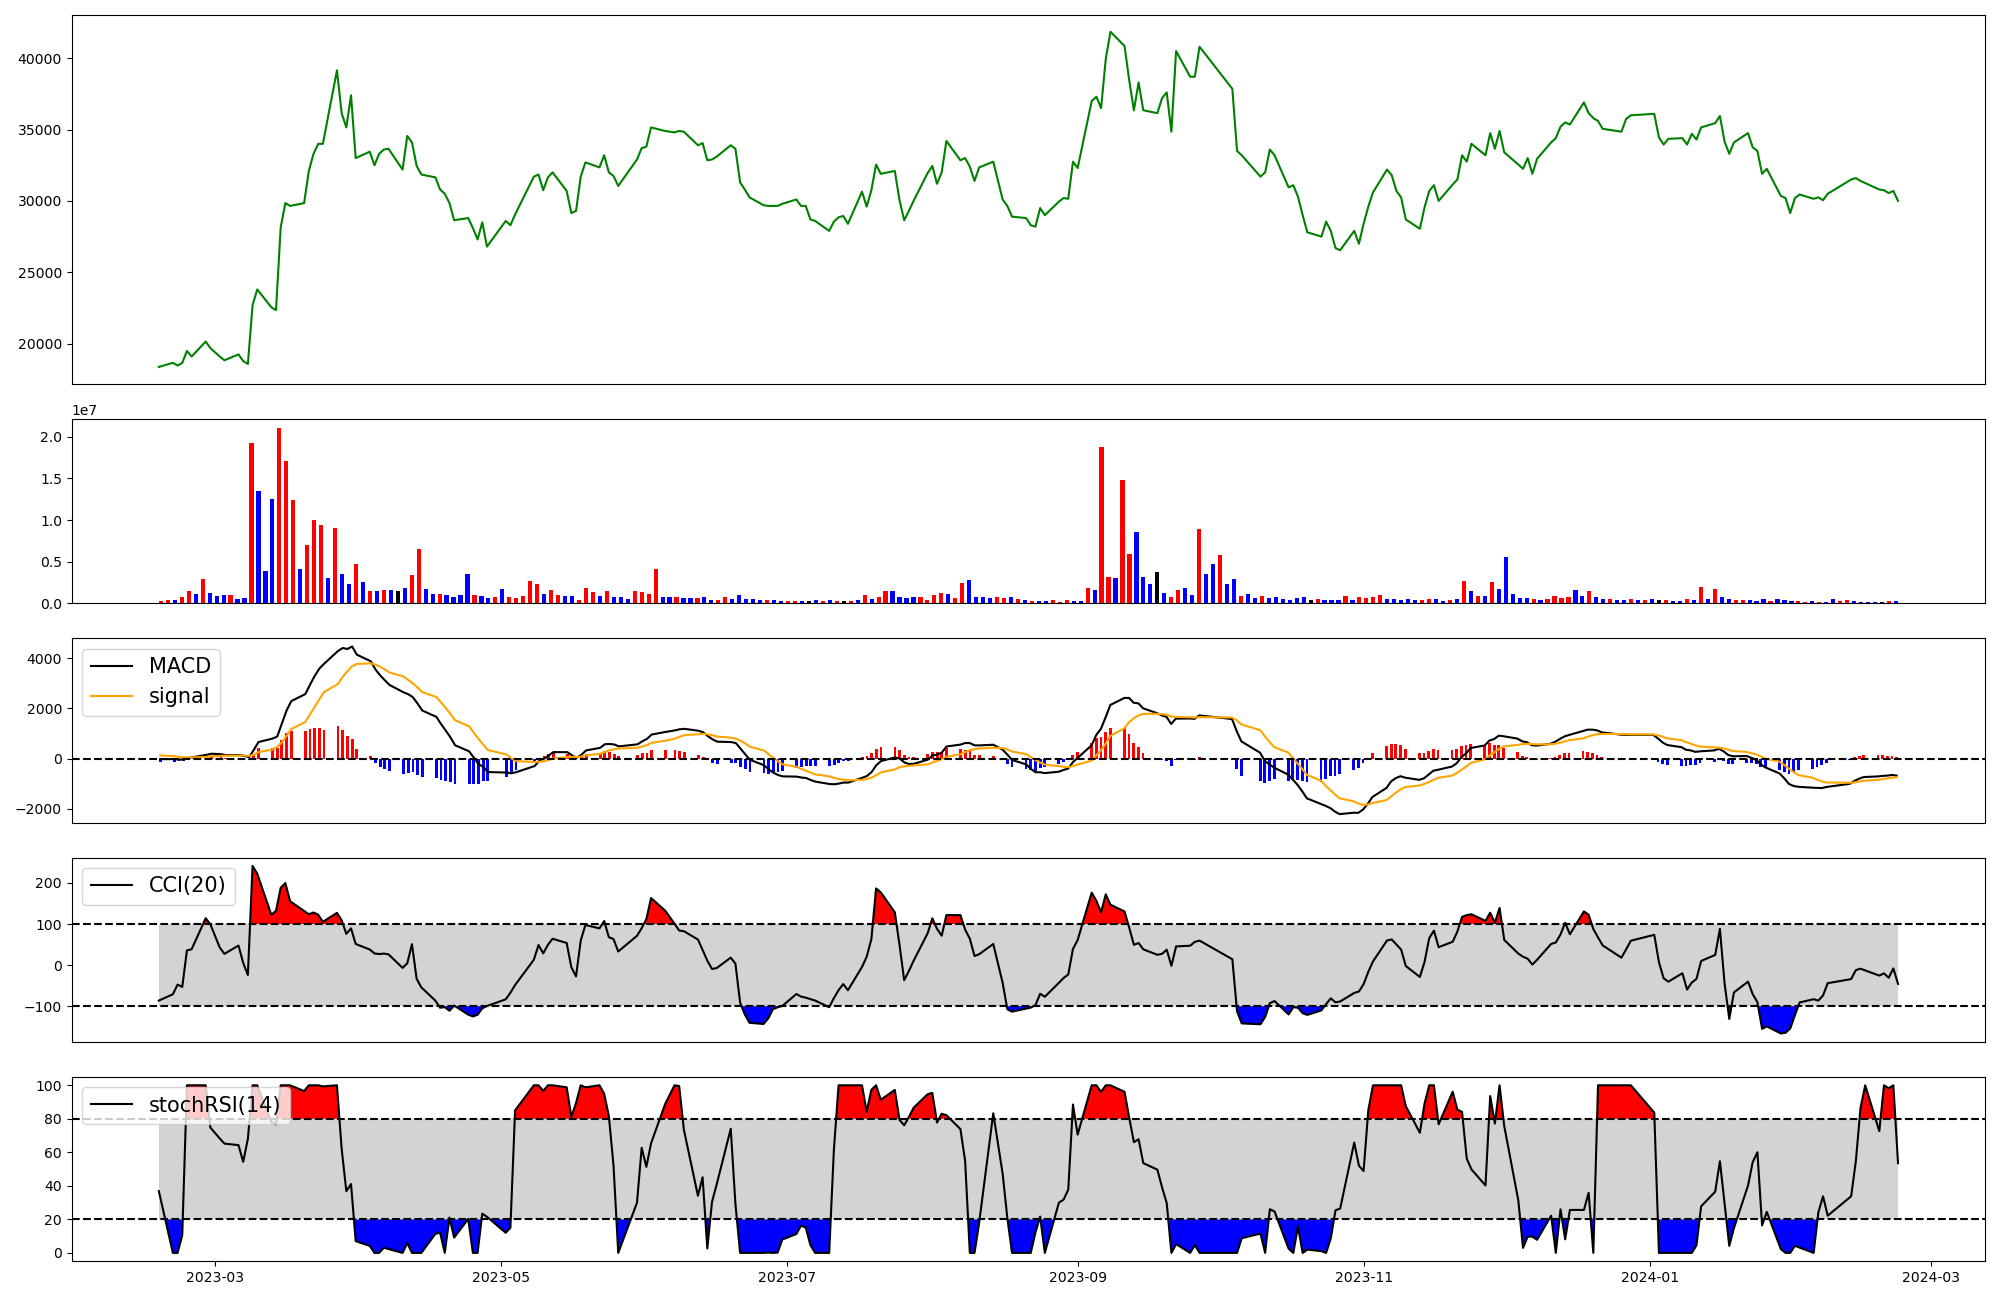The image size is (2000, 1300).
Task: Click the 2024-01 date tick label
Action: [1651, 1277]
